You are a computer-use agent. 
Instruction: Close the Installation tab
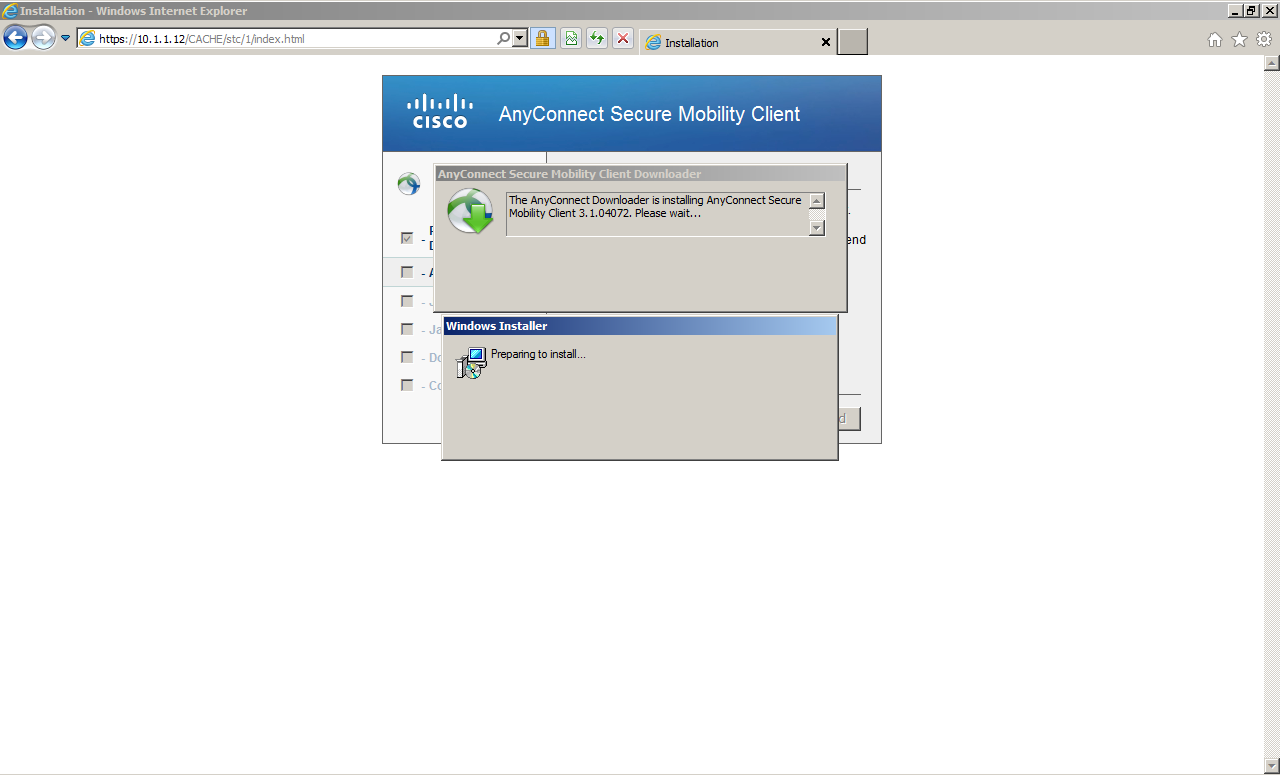825,42
